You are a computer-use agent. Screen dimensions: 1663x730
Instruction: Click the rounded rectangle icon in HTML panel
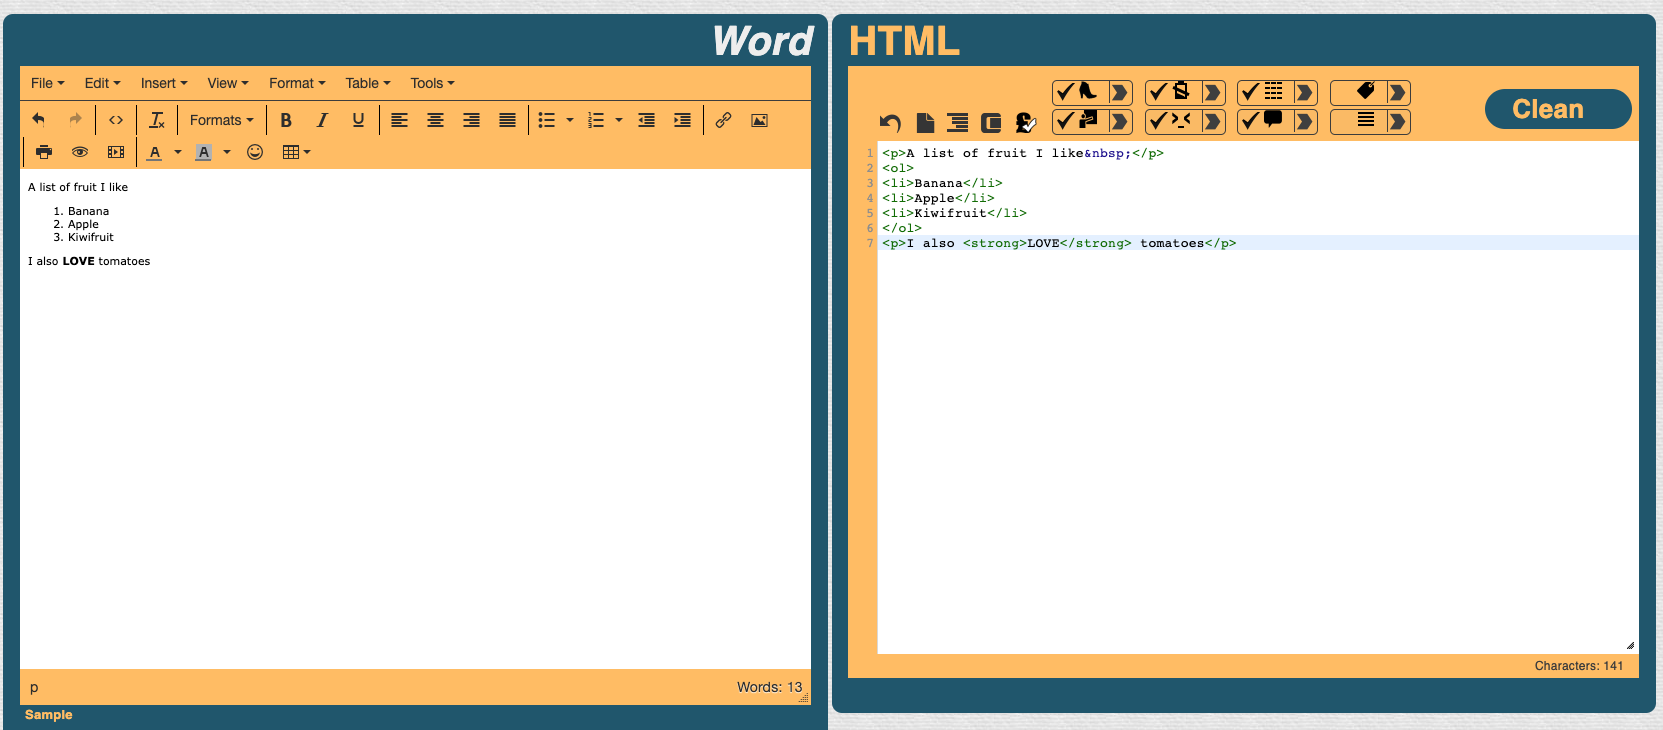tap(991, 123)
